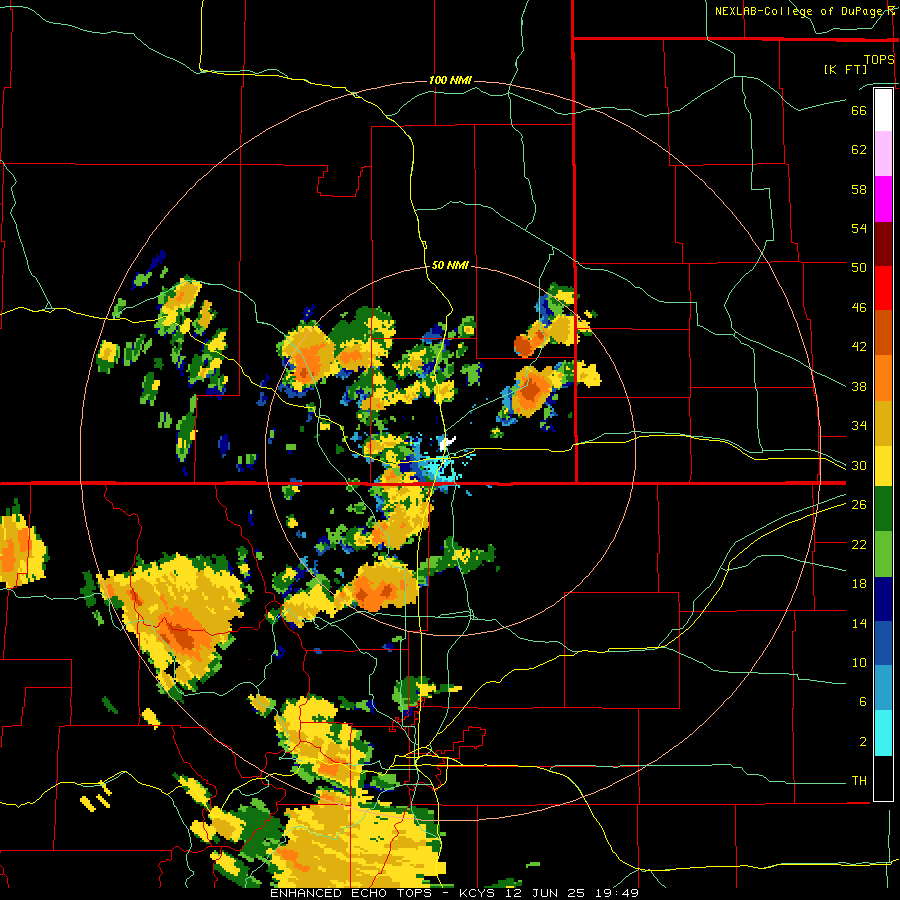Pick the bright red legend swatch
900x900 pixels.
pyautogui.click(x=883, y=288)
